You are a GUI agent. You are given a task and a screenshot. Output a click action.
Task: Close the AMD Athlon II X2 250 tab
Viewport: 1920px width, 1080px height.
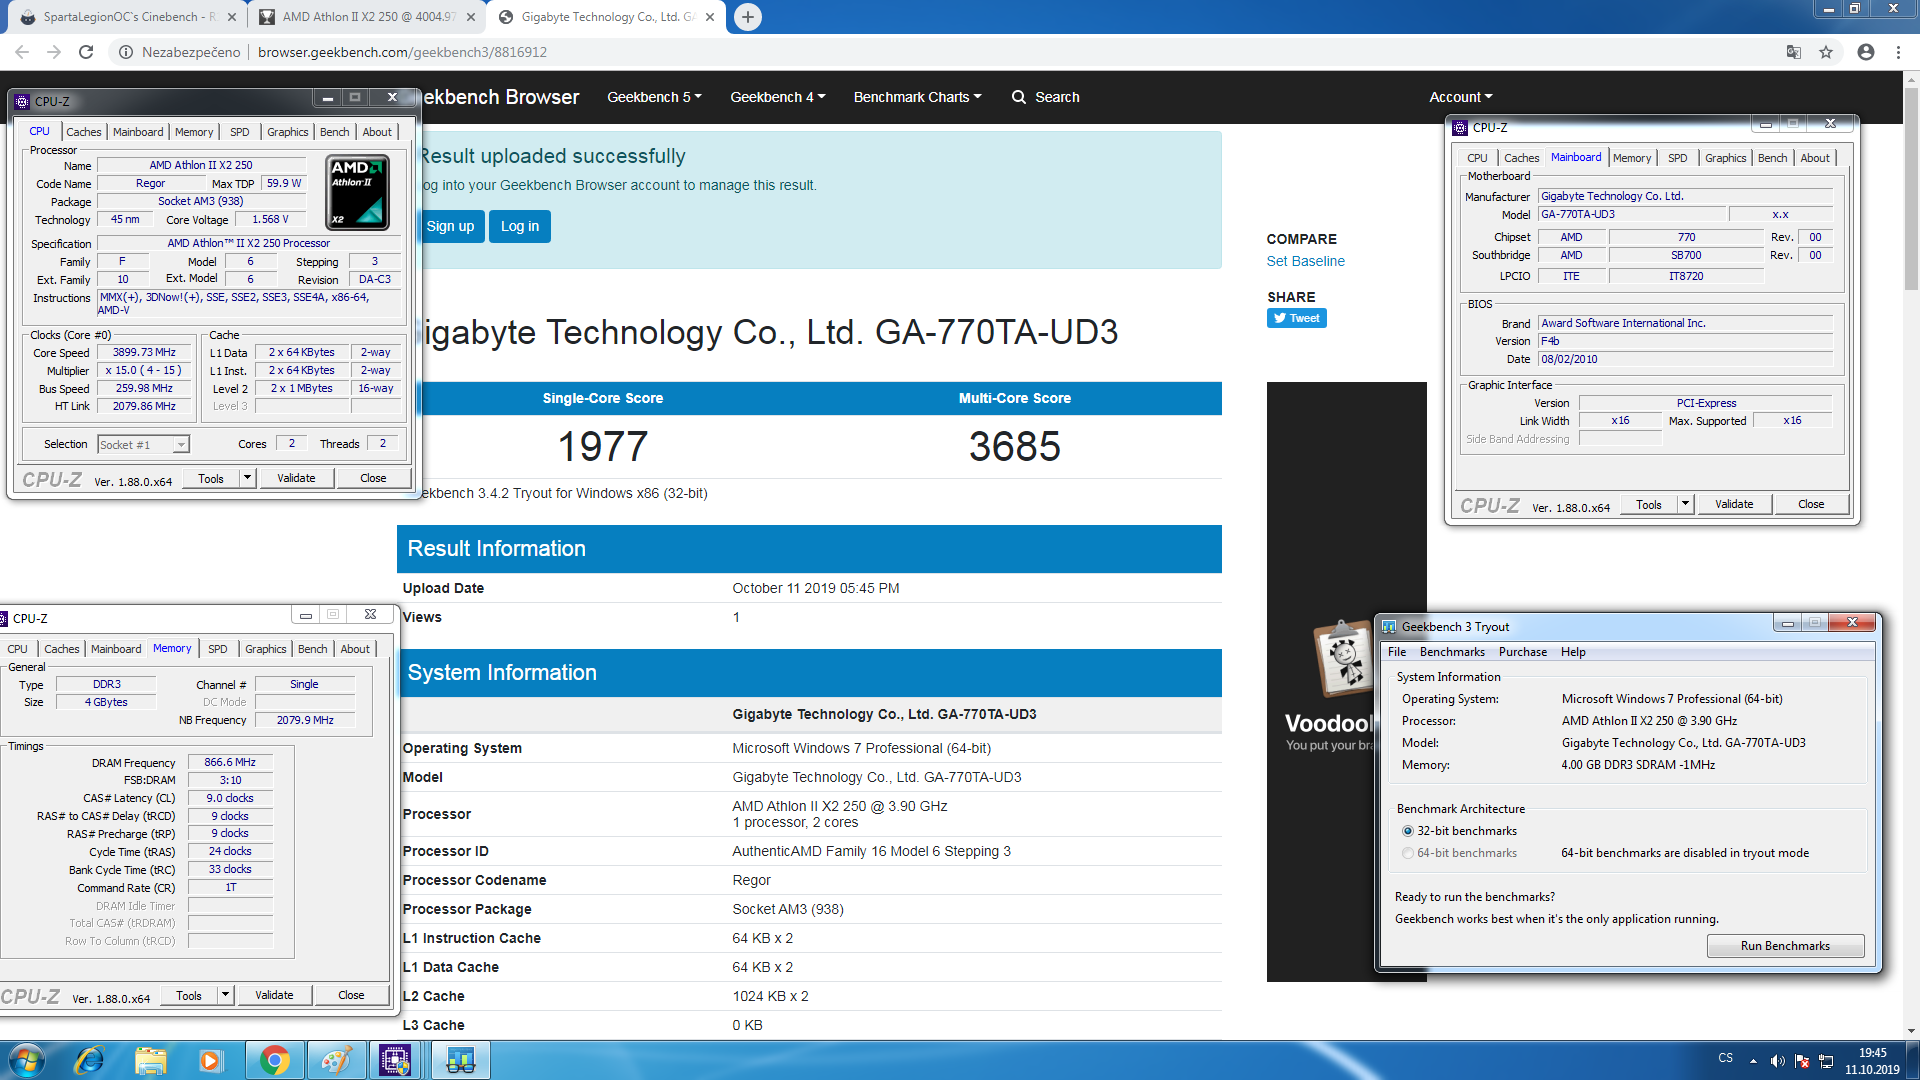pos(471,17)
